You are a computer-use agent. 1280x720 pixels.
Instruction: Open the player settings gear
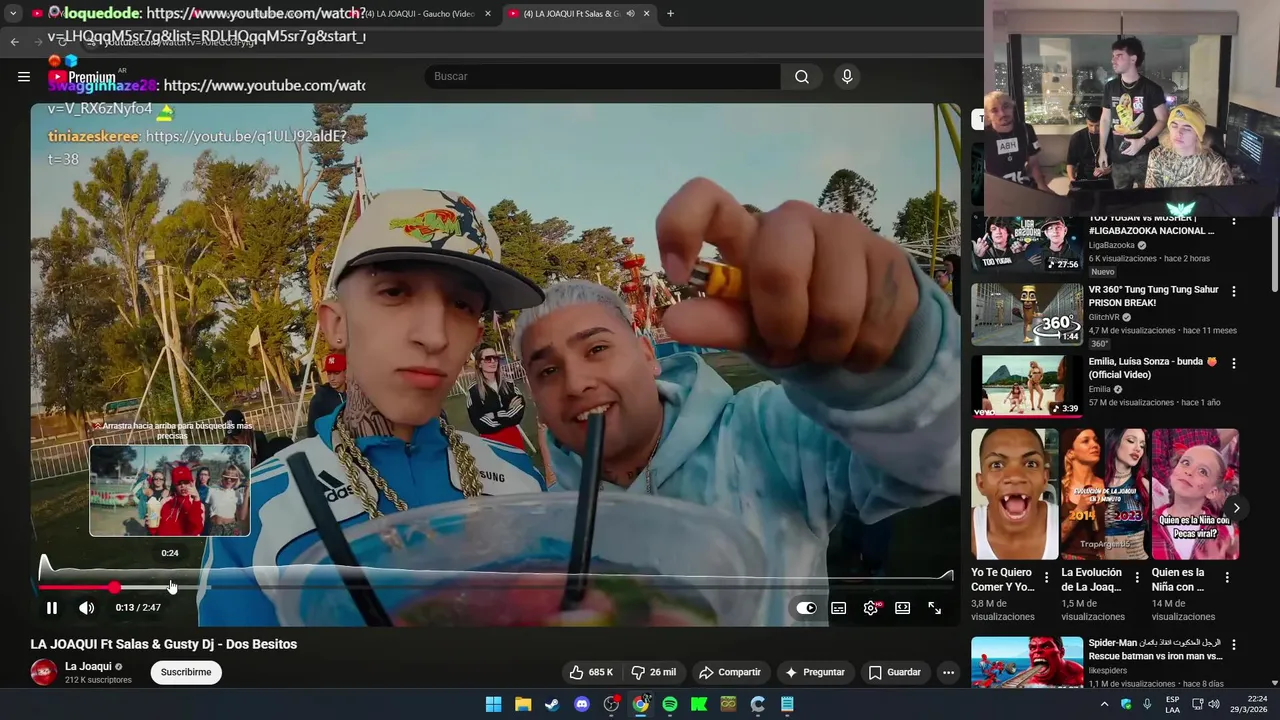click(871, 607)
